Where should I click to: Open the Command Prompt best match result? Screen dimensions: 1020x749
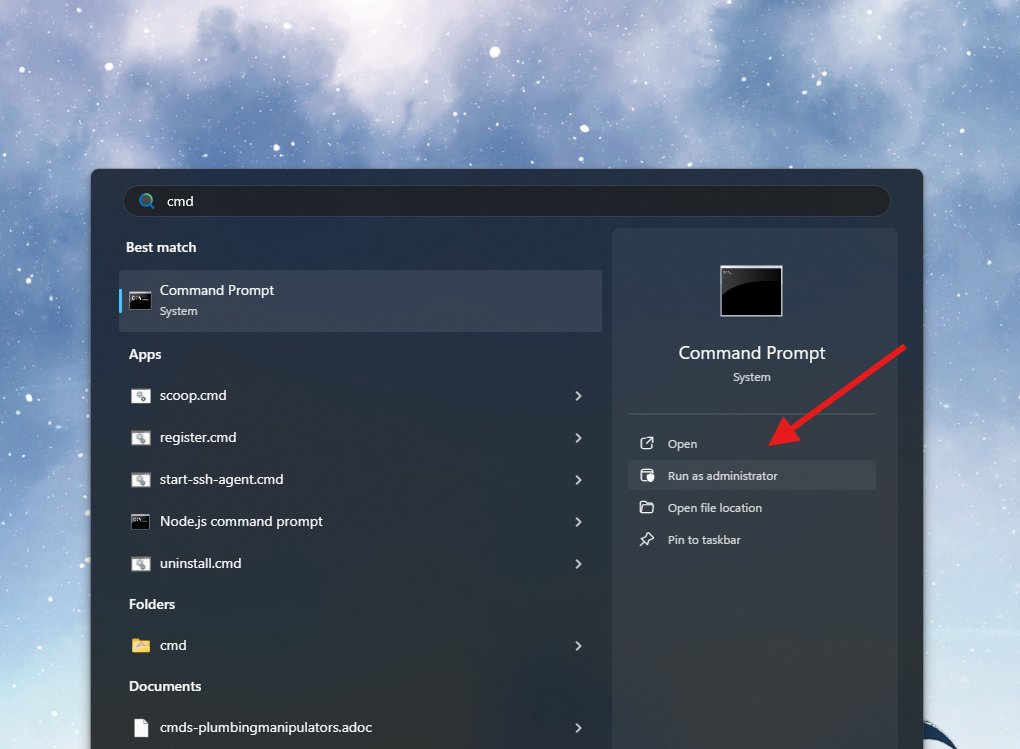(x=360, y=301)
